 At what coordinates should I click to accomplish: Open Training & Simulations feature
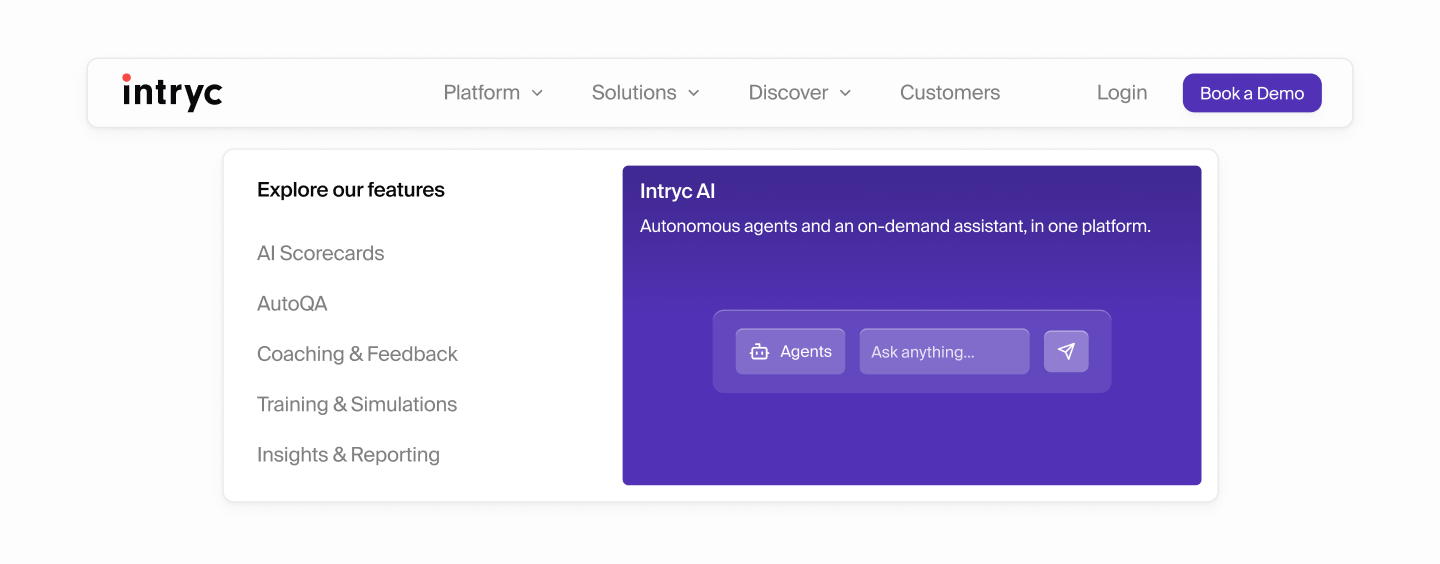coord(357,404)
